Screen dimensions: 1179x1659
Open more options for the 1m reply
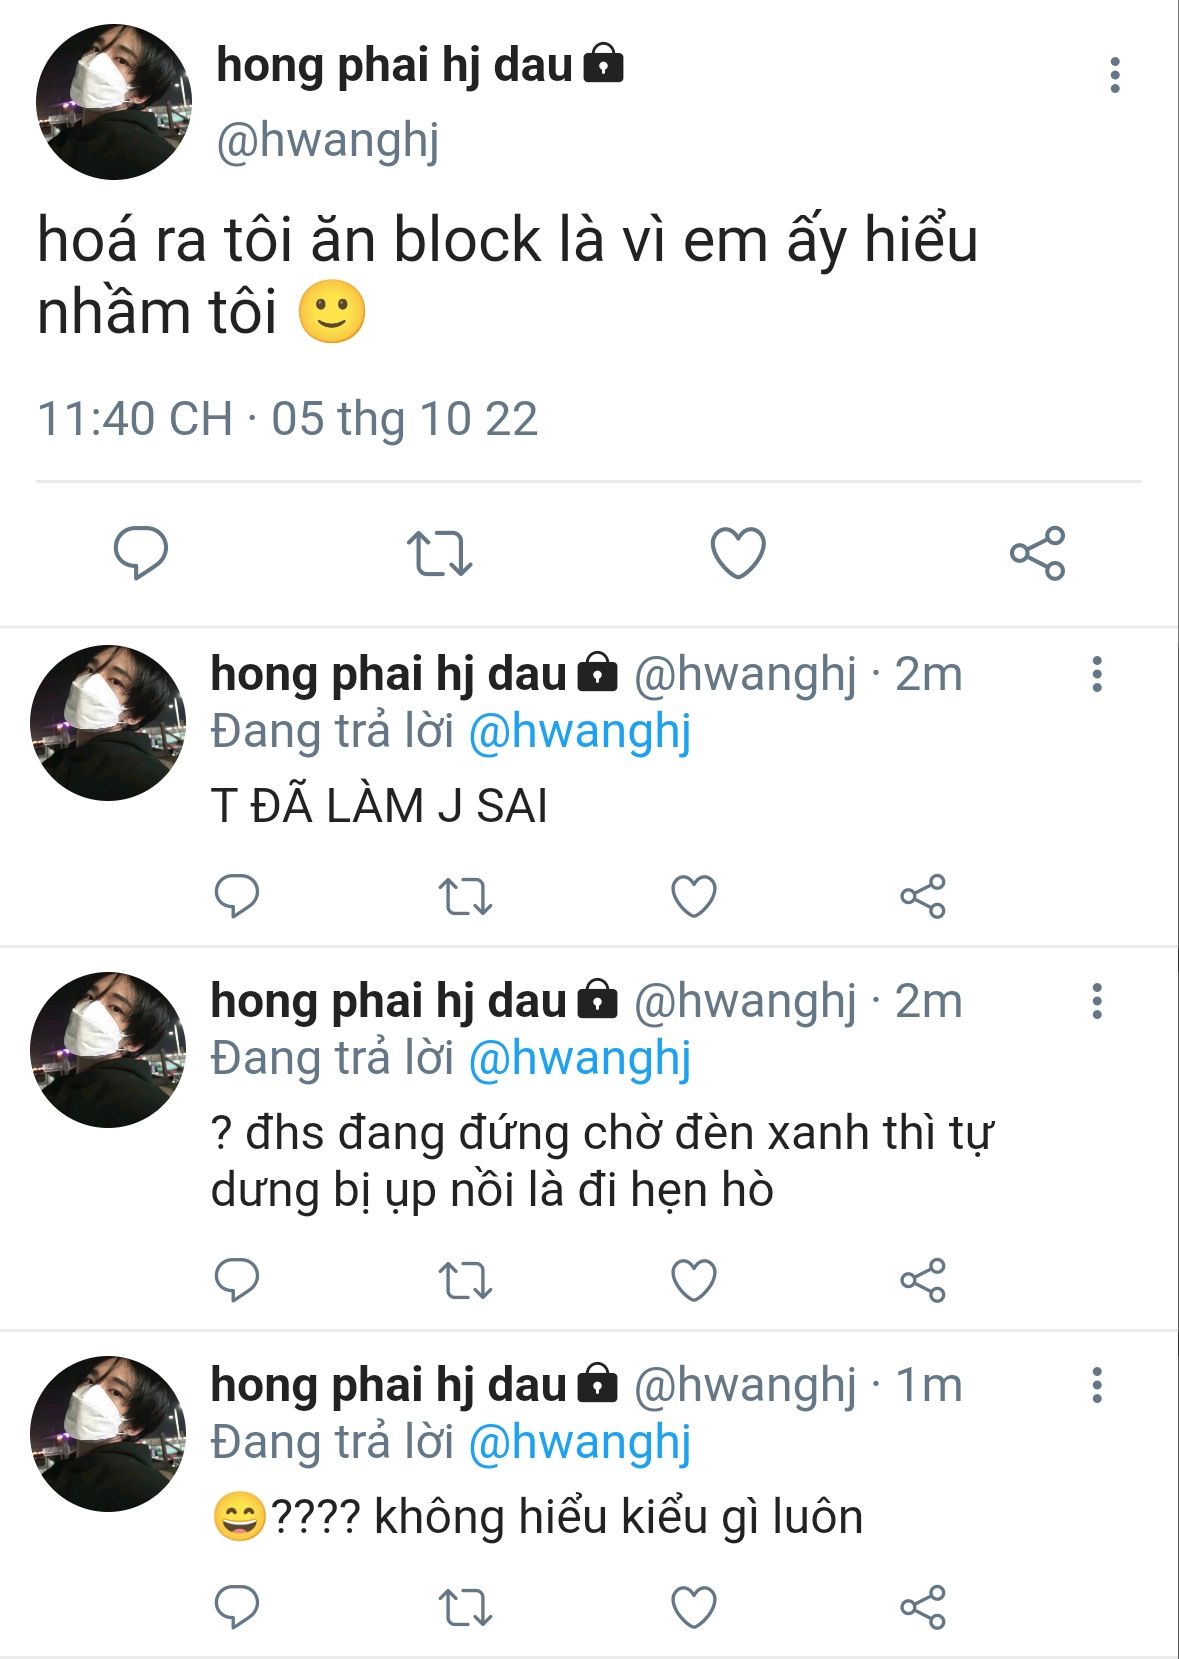1097,1385
